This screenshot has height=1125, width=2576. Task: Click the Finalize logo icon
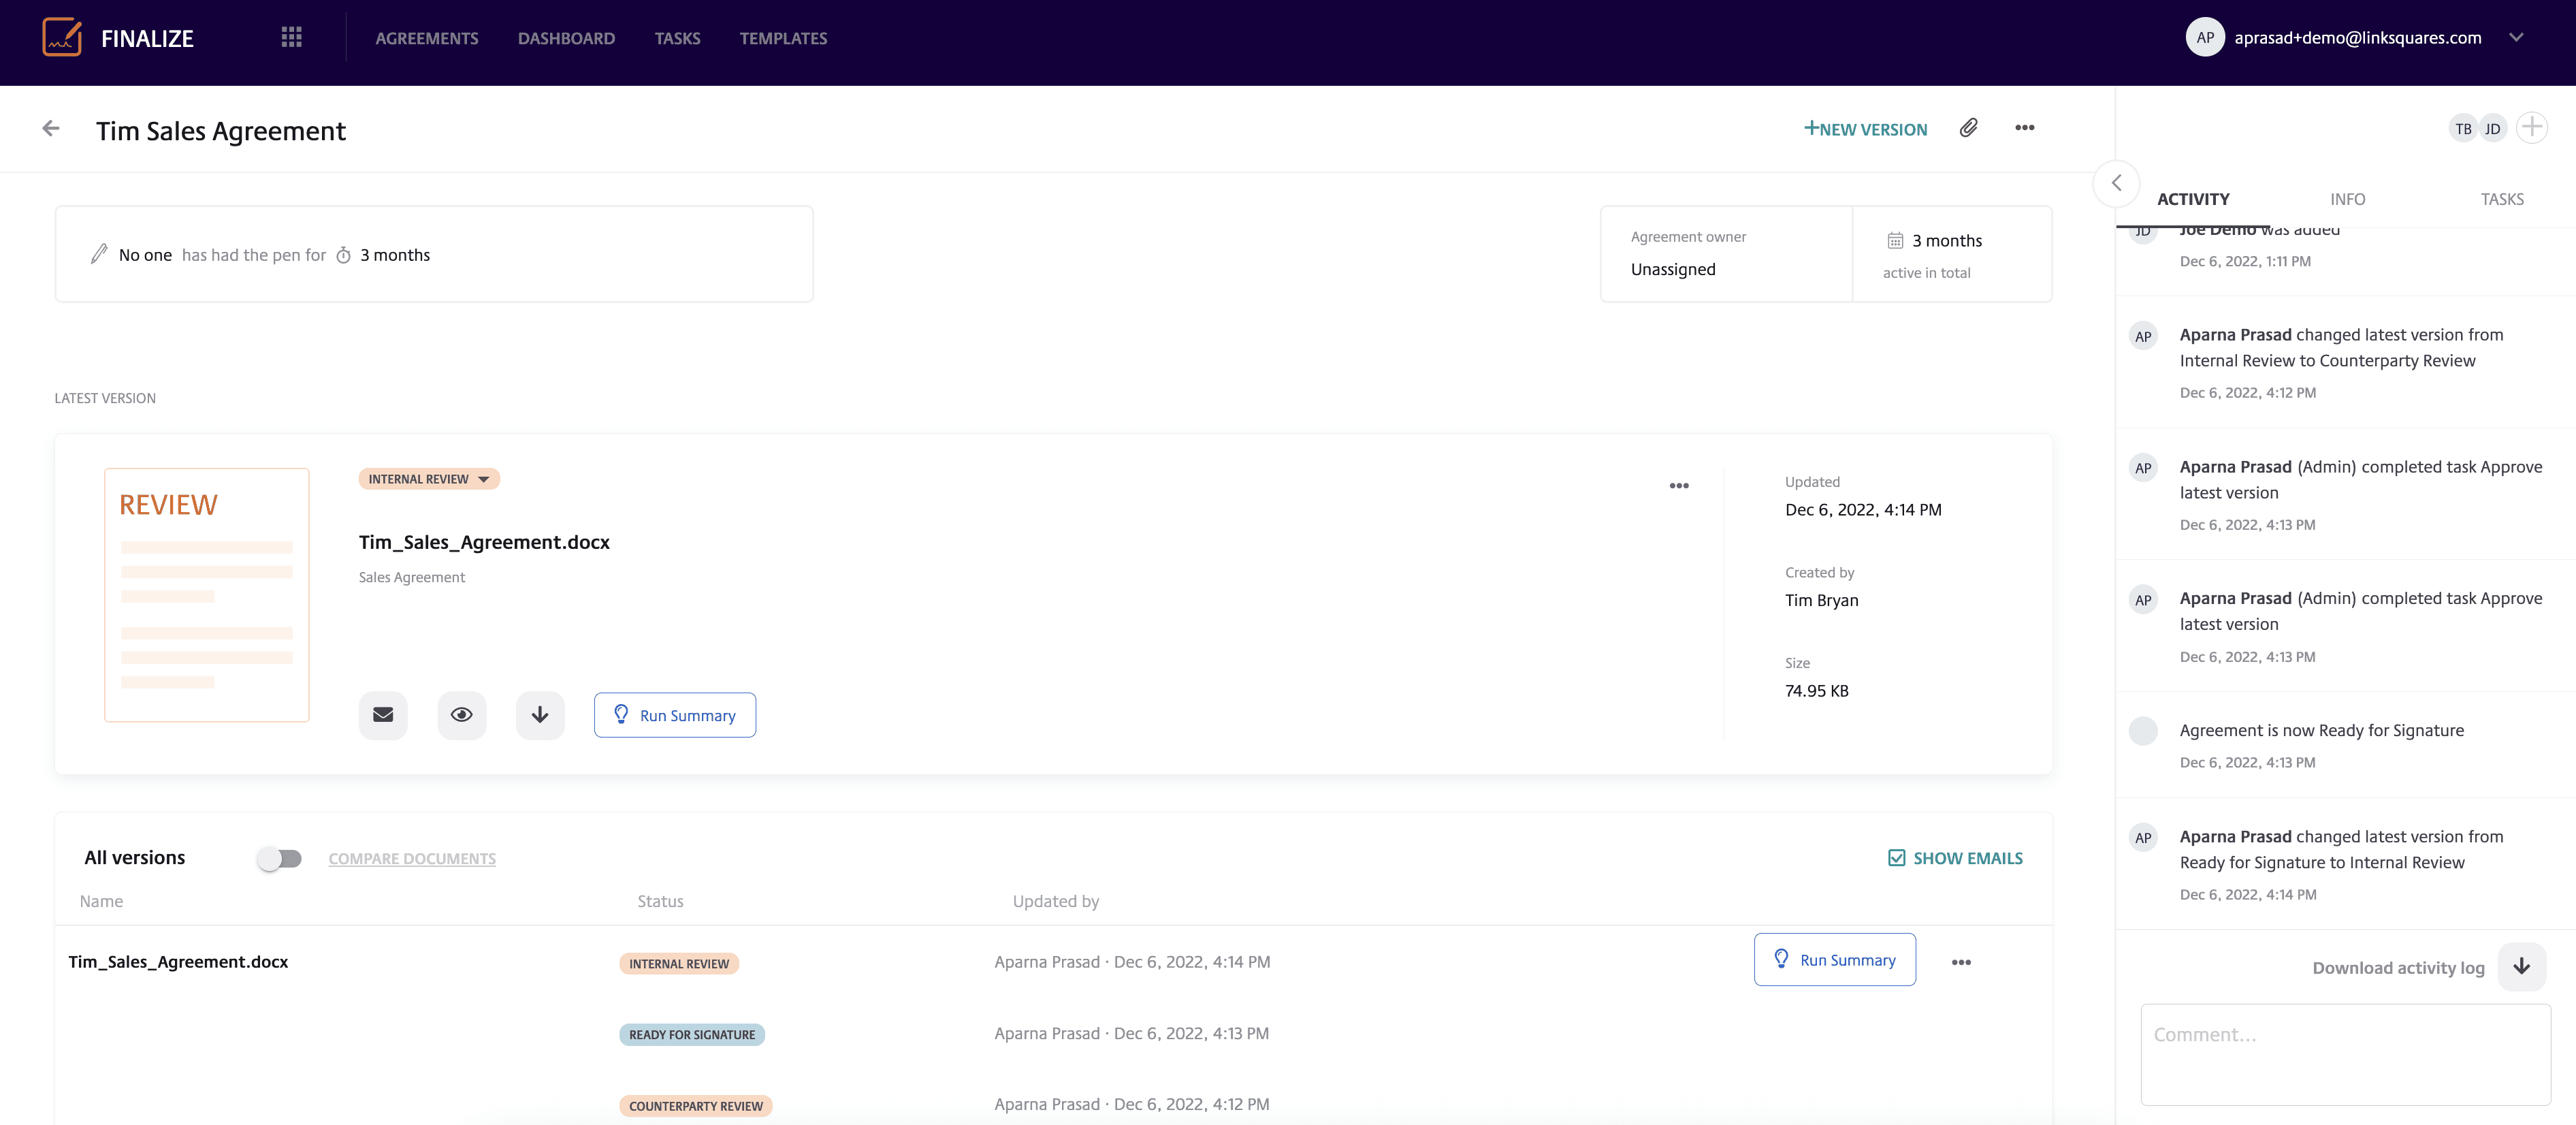(62, 38)
